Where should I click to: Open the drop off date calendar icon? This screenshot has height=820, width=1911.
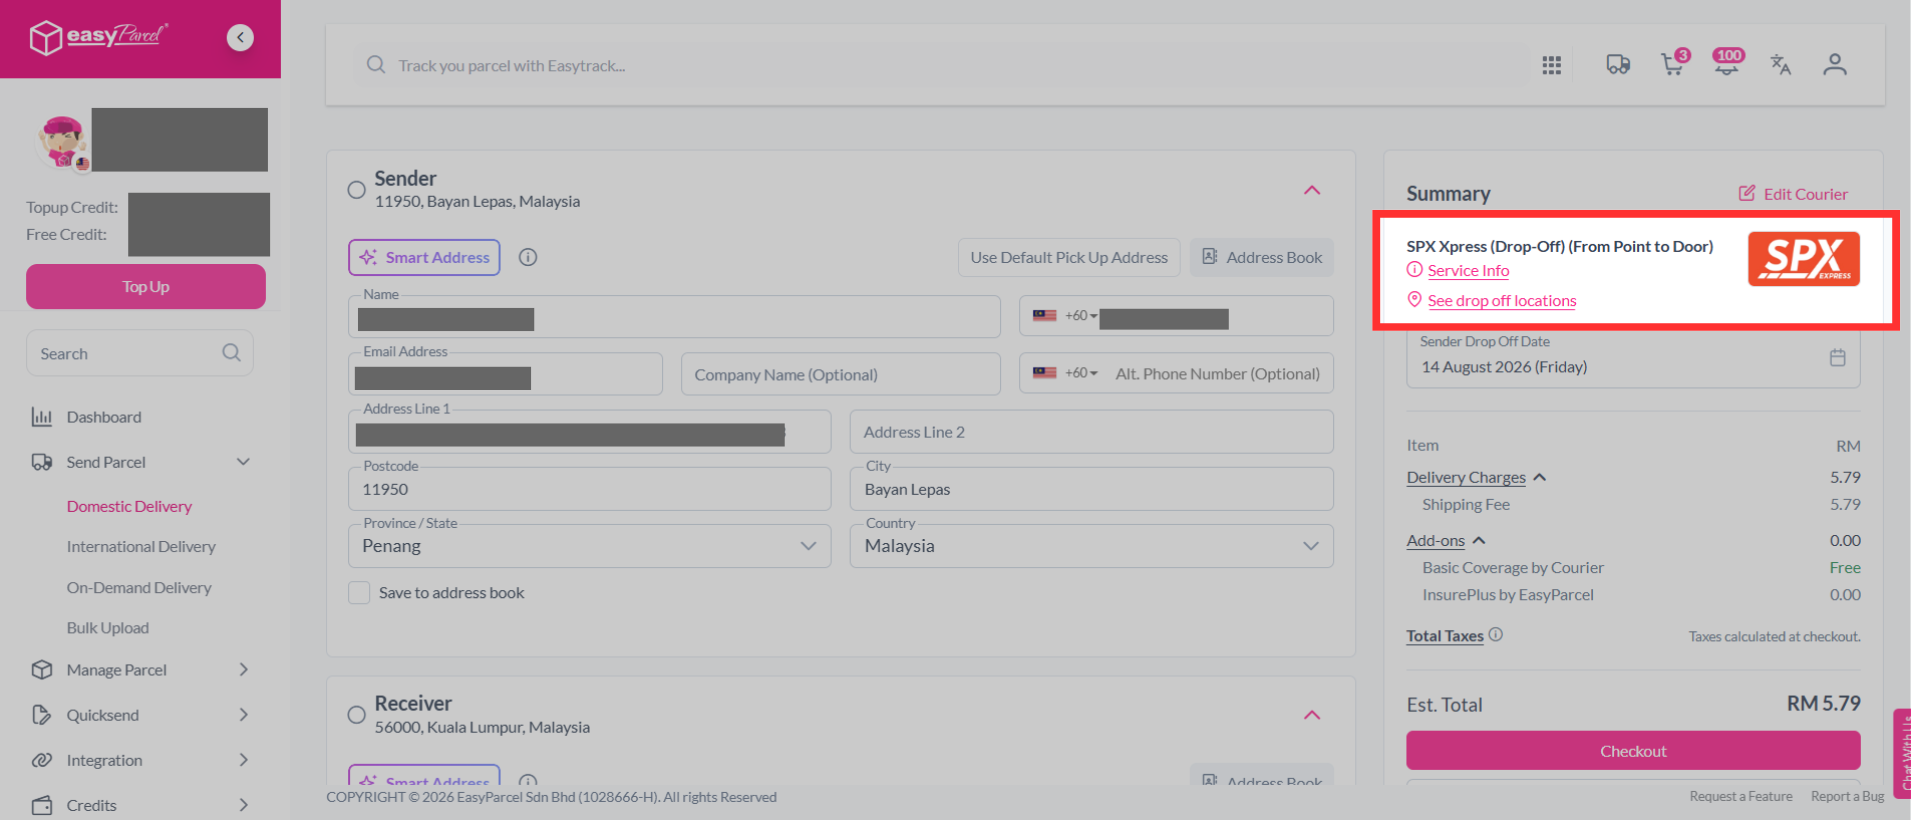[1837, 358]
